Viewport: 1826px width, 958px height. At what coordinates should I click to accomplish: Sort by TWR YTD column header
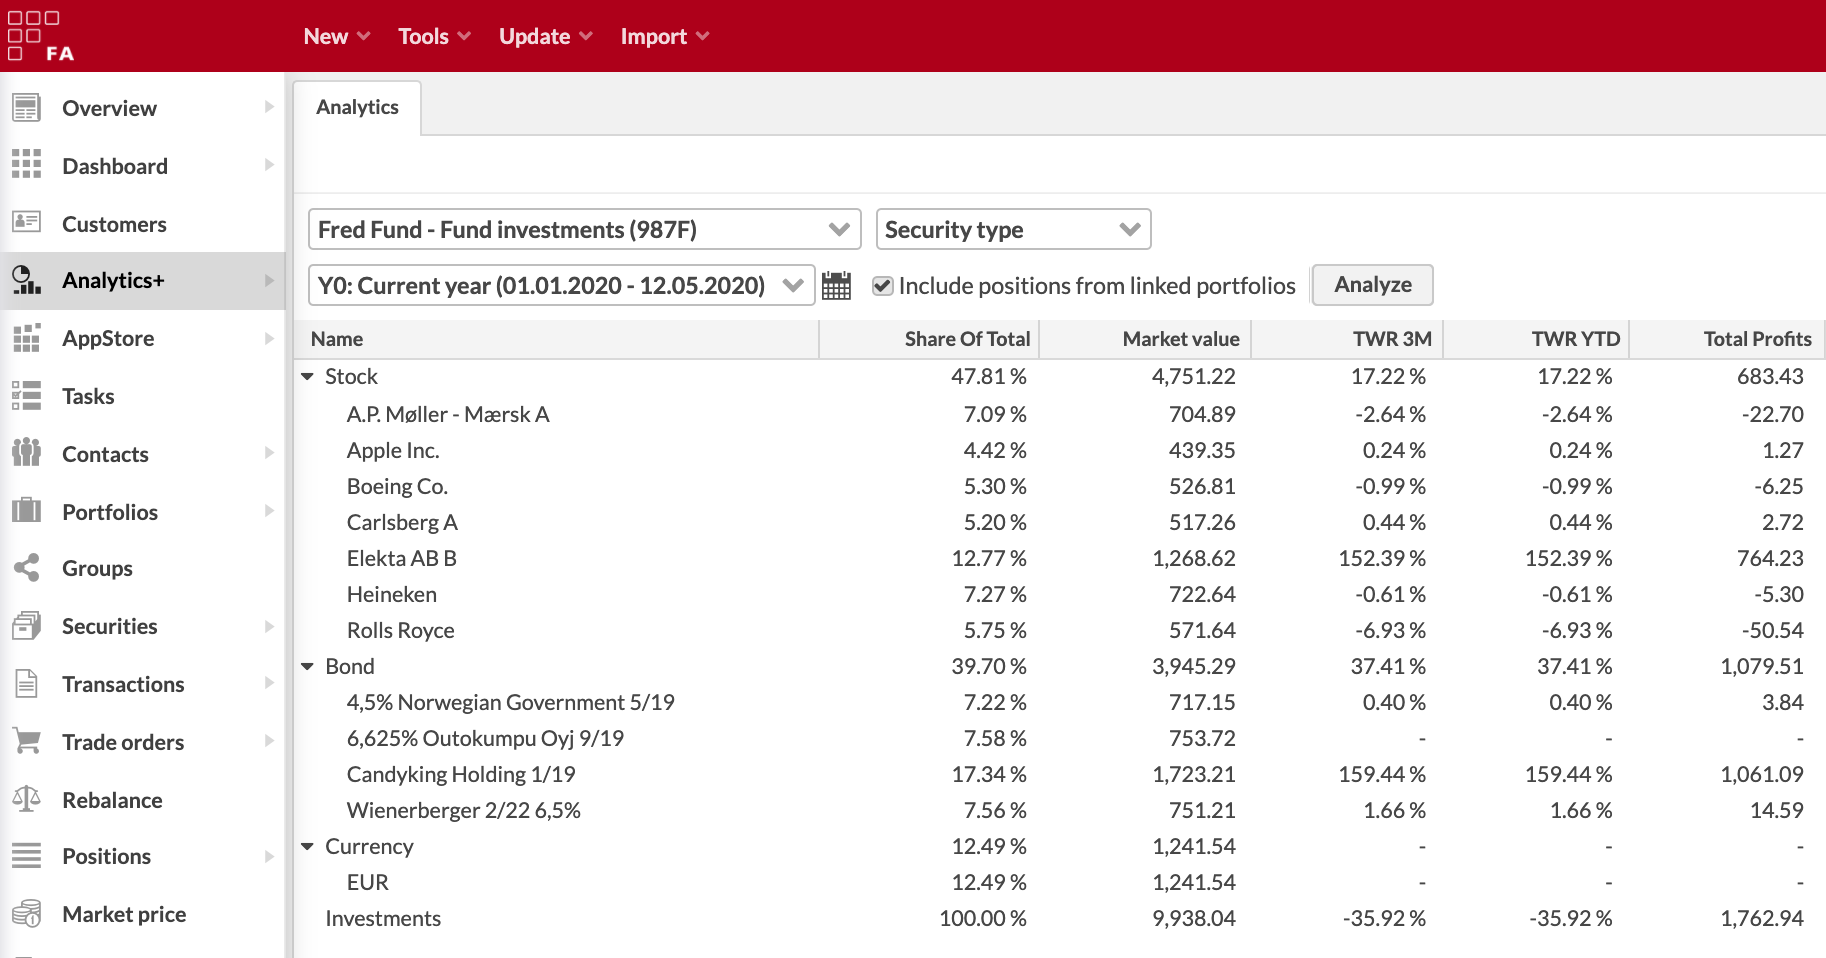pos(1537,339)
